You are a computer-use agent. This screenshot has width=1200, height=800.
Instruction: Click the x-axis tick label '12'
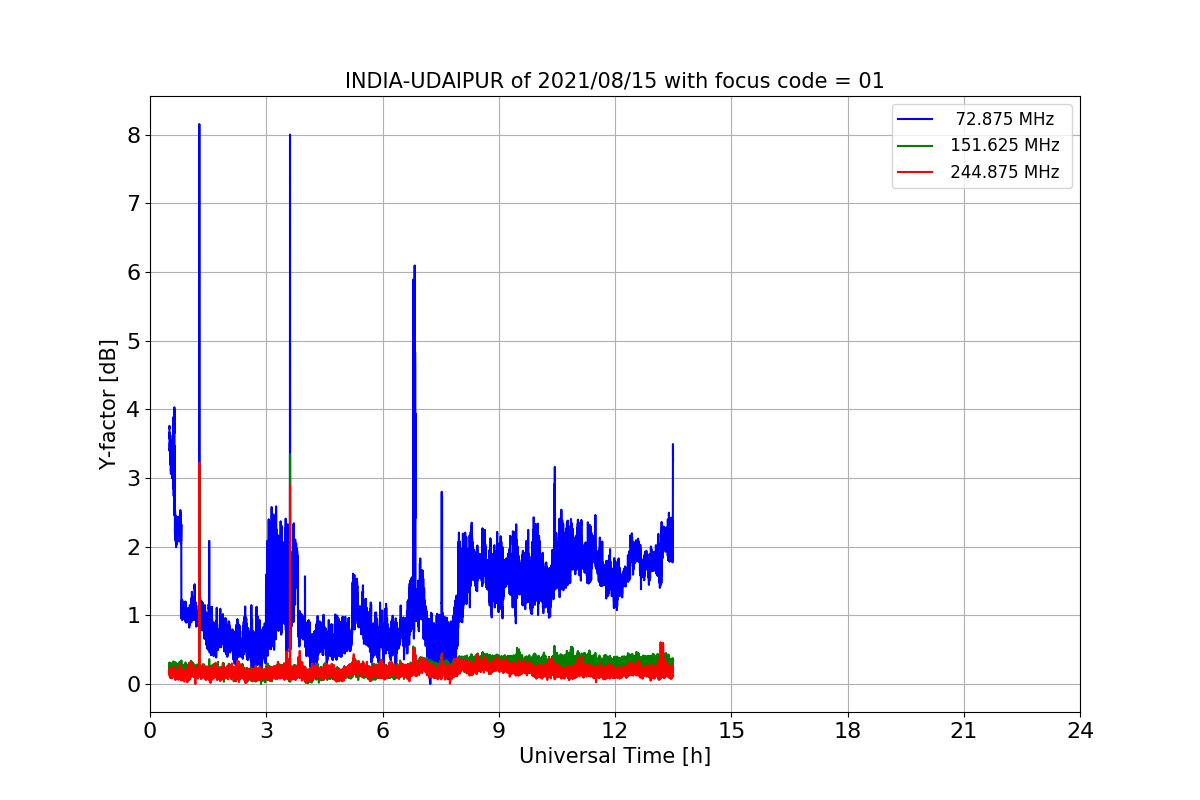tap(615, 731)
